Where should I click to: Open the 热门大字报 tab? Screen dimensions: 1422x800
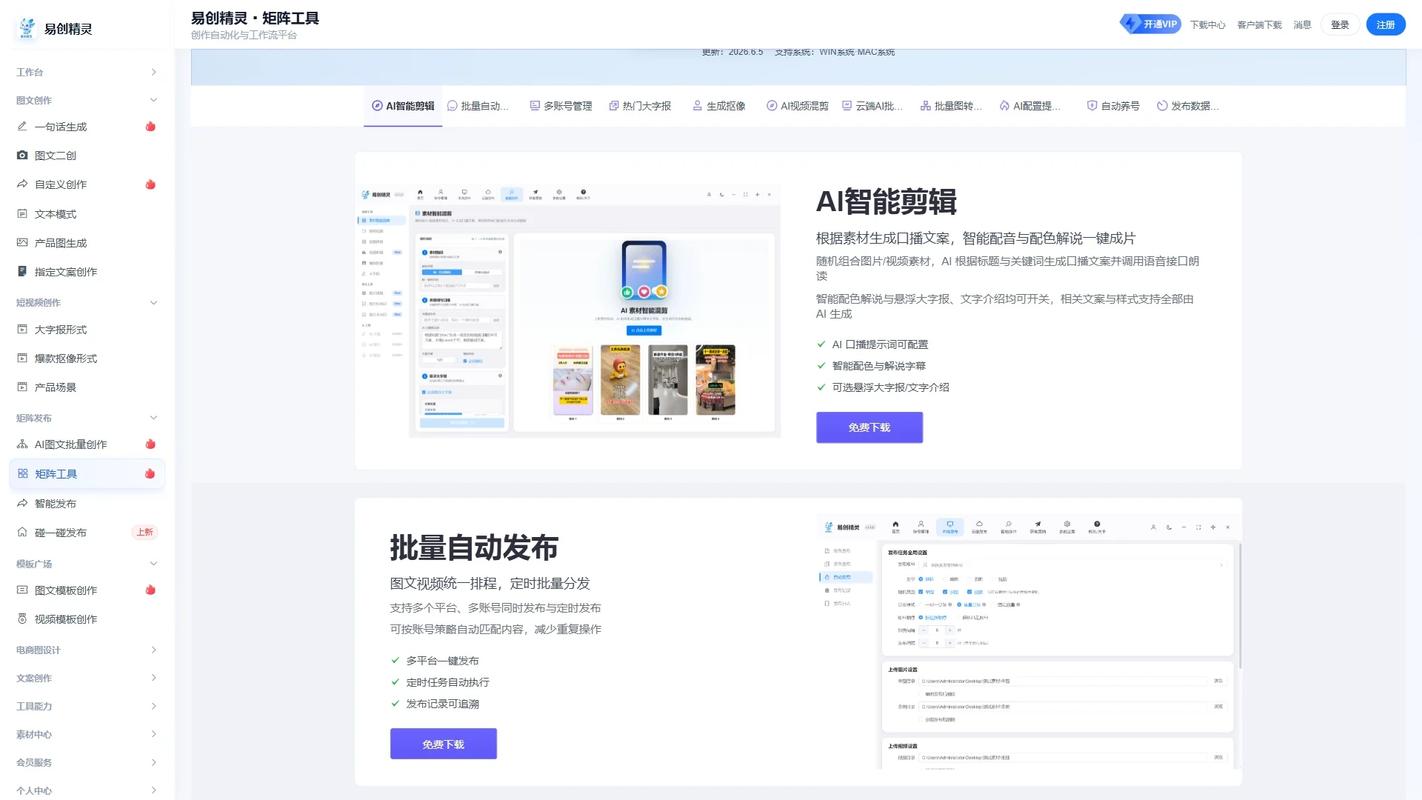tap(640, 106)
